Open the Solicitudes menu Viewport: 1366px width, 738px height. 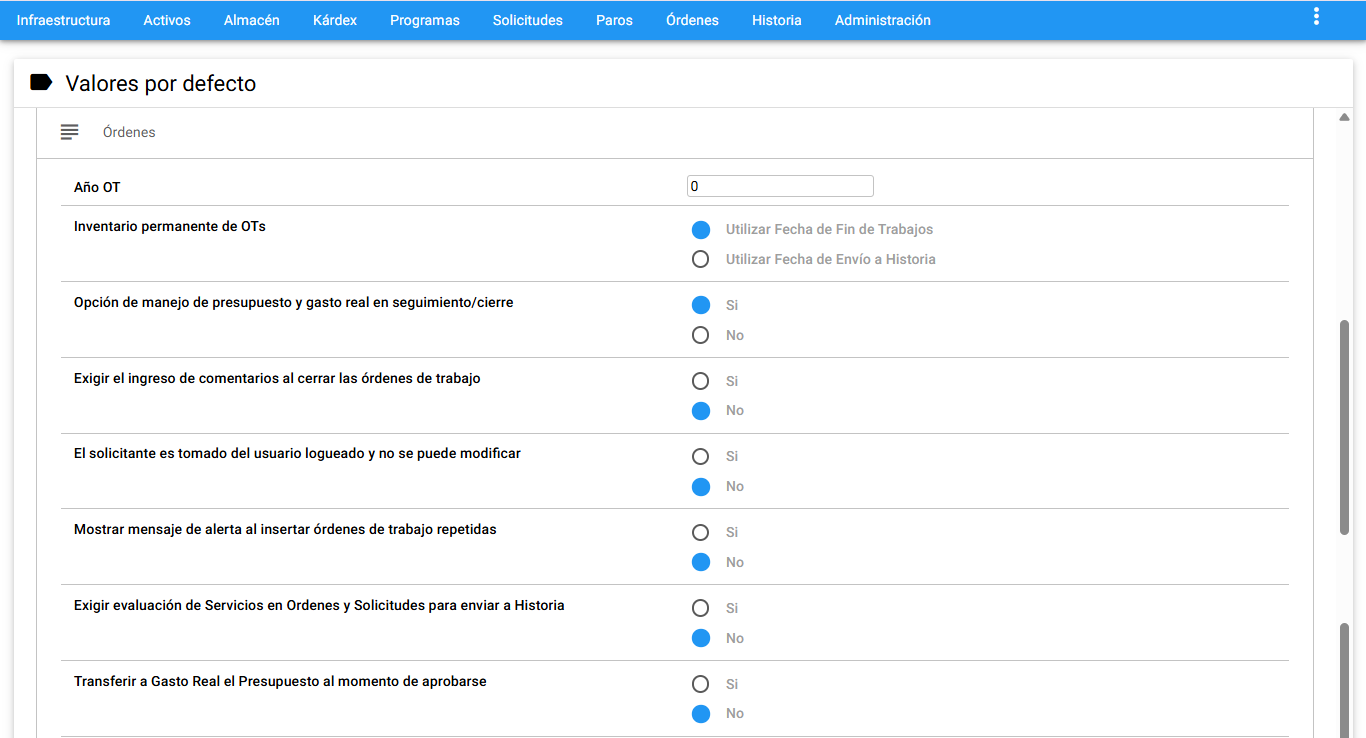(528, 20)
